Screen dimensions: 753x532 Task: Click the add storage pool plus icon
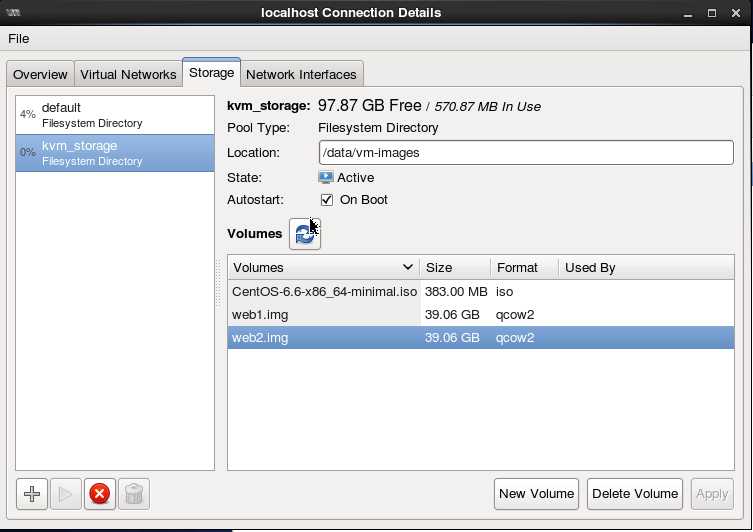coord(32,494)
